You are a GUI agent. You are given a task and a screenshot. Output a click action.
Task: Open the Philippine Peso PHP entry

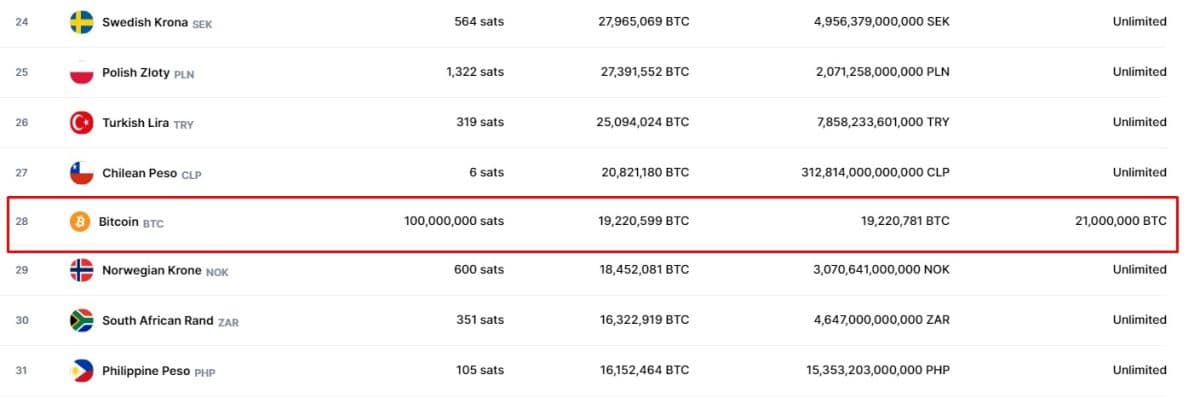tap(158, 371)
